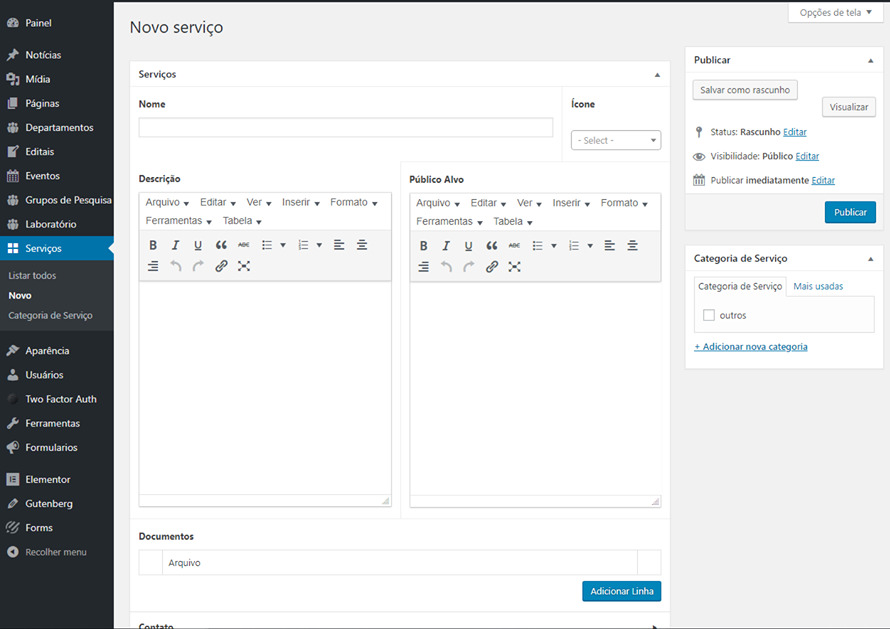Switch to Mais usadas tab
890x629 pixels.
[x=818, y=286]
